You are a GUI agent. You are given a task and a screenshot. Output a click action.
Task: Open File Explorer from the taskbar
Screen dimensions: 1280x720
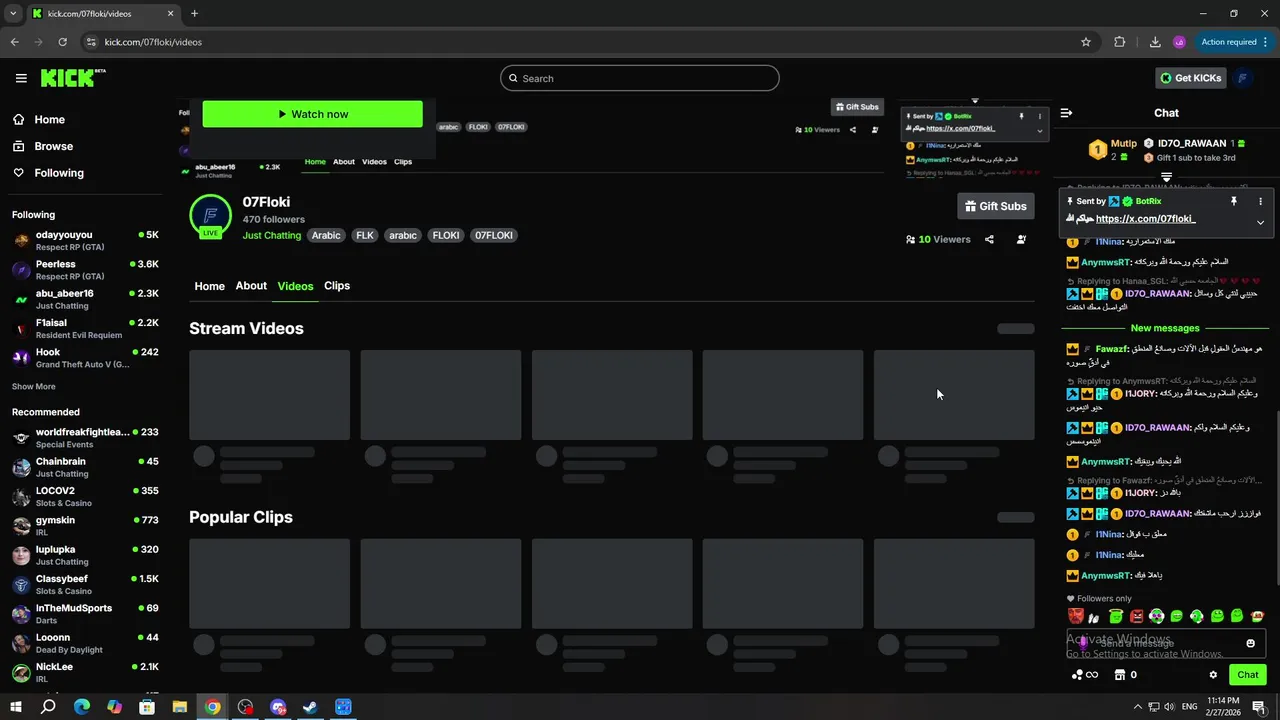(x=180, y=707)
